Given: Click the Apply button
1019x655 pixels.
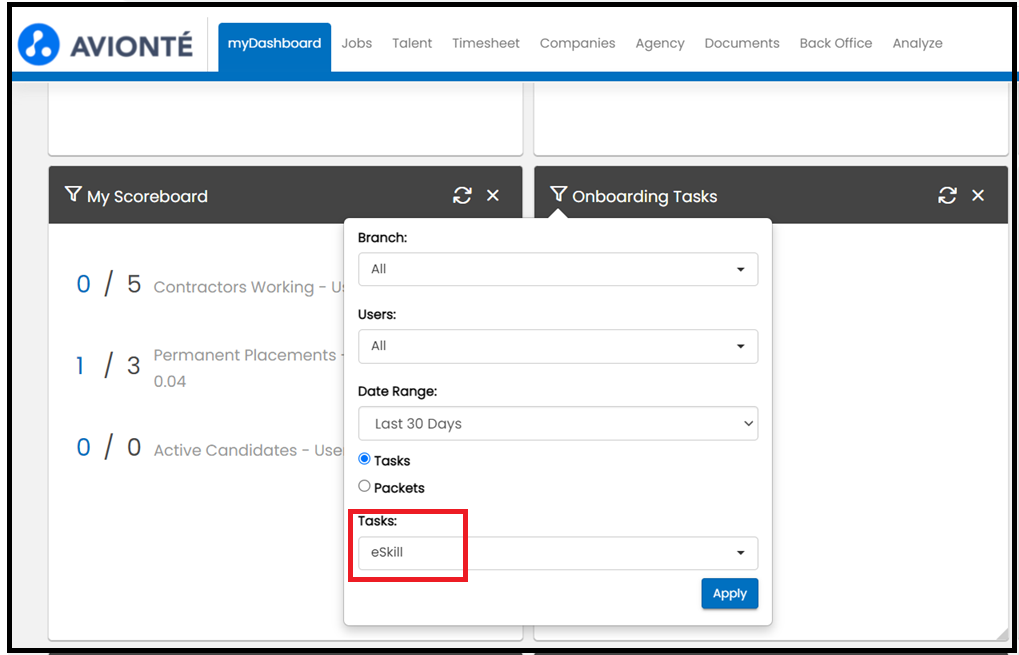Looking at the screenshot, I should 730,593.
